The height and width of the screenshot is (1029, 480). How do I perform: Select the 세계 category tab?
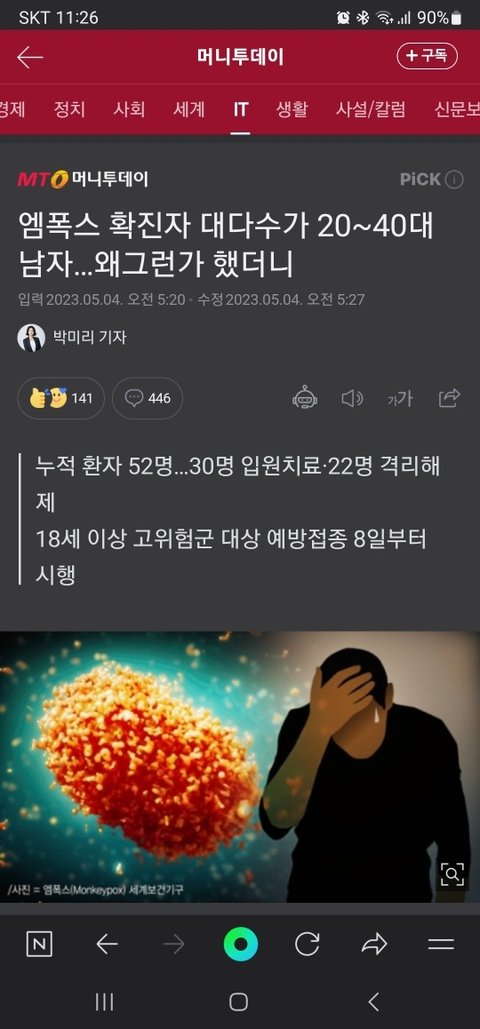[188, 109]
